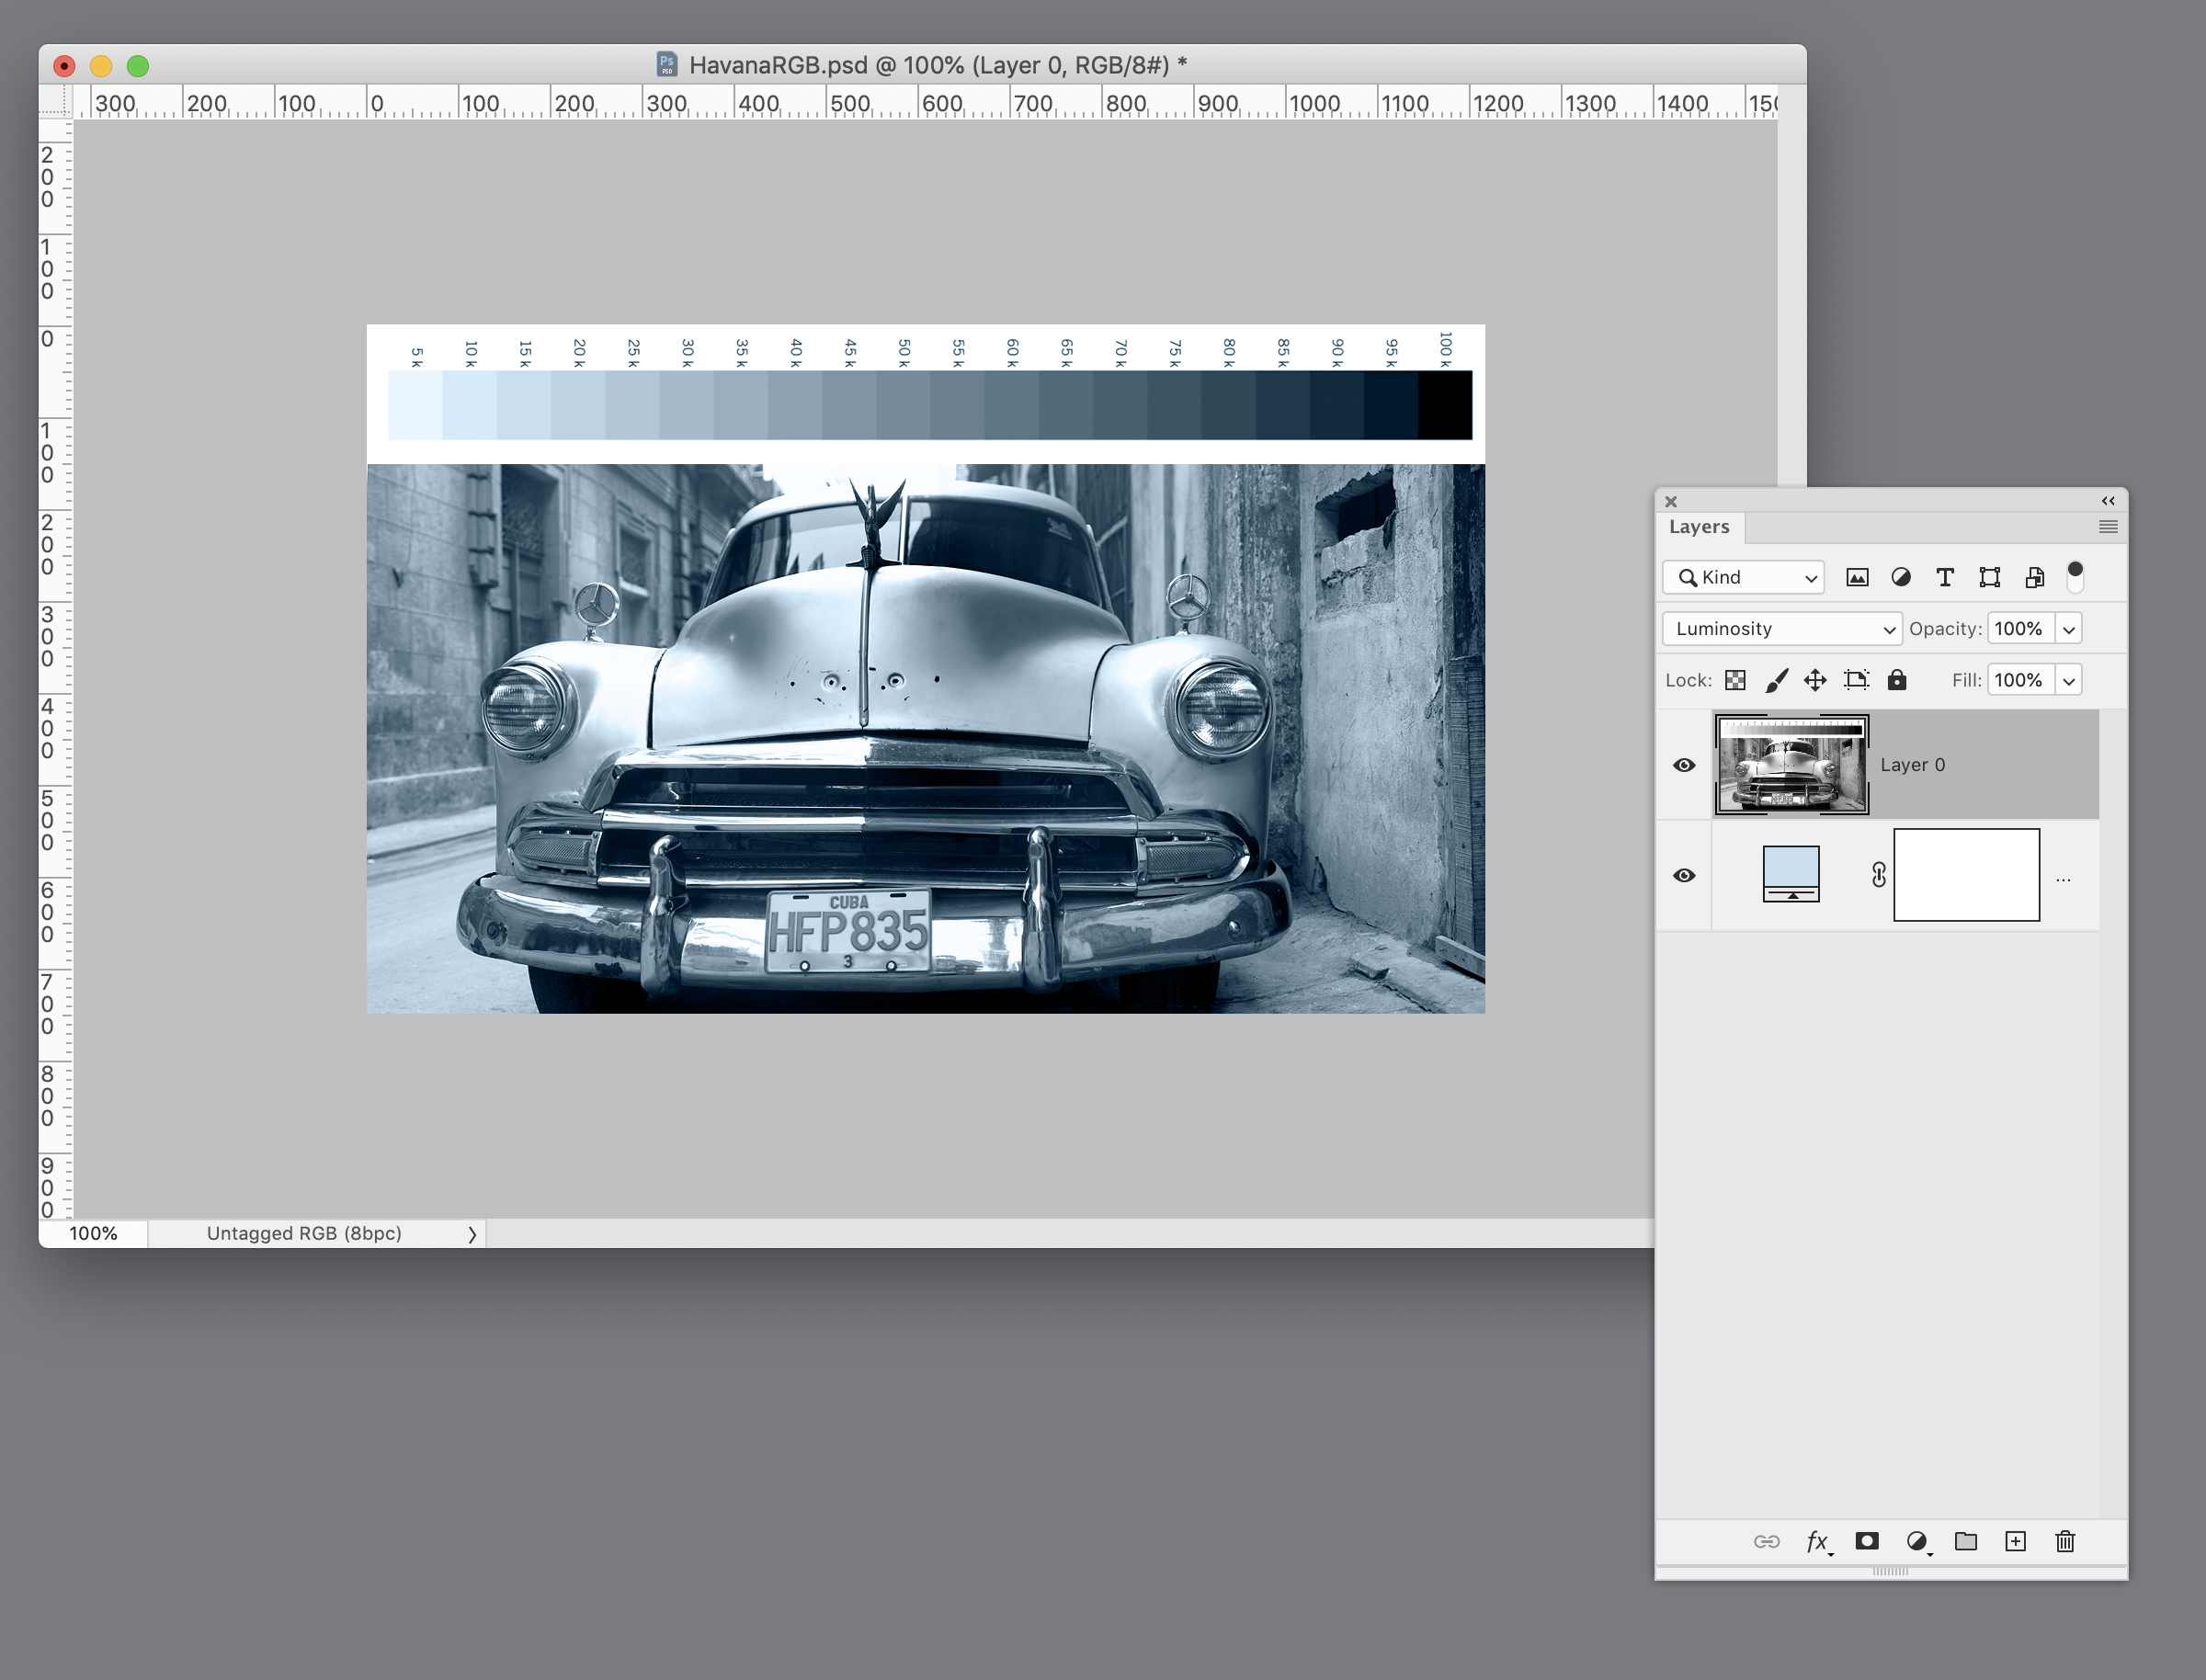Open the Luminosity blend mode dropdown
The height and width of the screenshot is (1680, 2206).
coord(1782,628)
